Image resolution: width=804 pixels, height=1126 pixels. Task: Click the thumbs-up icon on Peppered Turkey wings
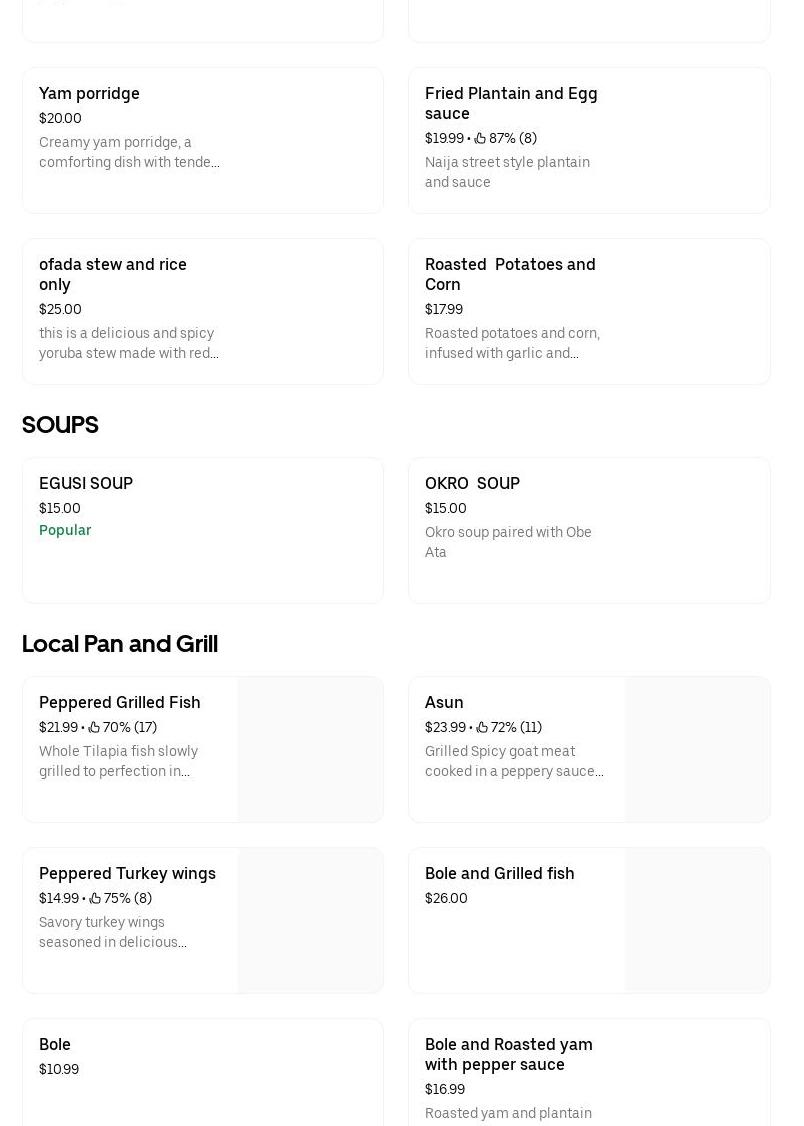pos(94,898)
